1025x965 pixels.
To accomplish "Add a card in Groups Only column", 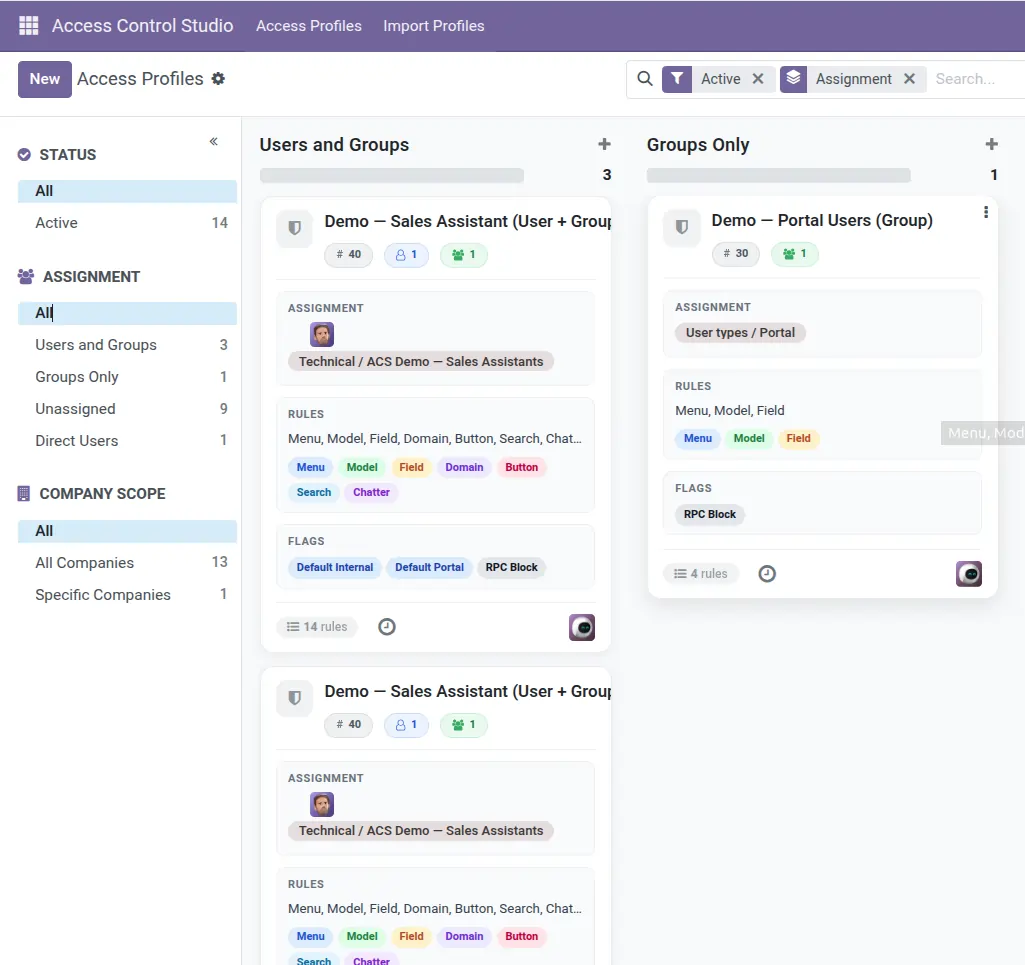I will tap(991, 144).
